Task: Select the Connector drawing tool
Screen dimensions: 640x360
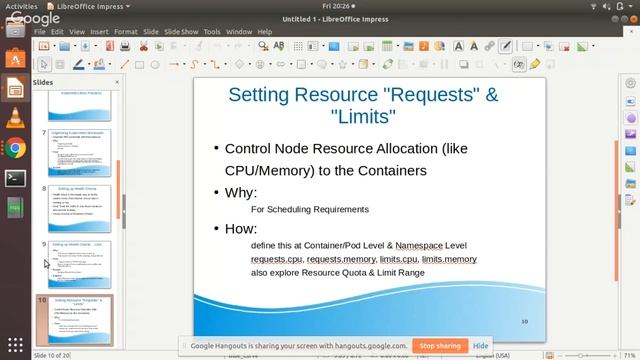Action: (x=215, y=64)
